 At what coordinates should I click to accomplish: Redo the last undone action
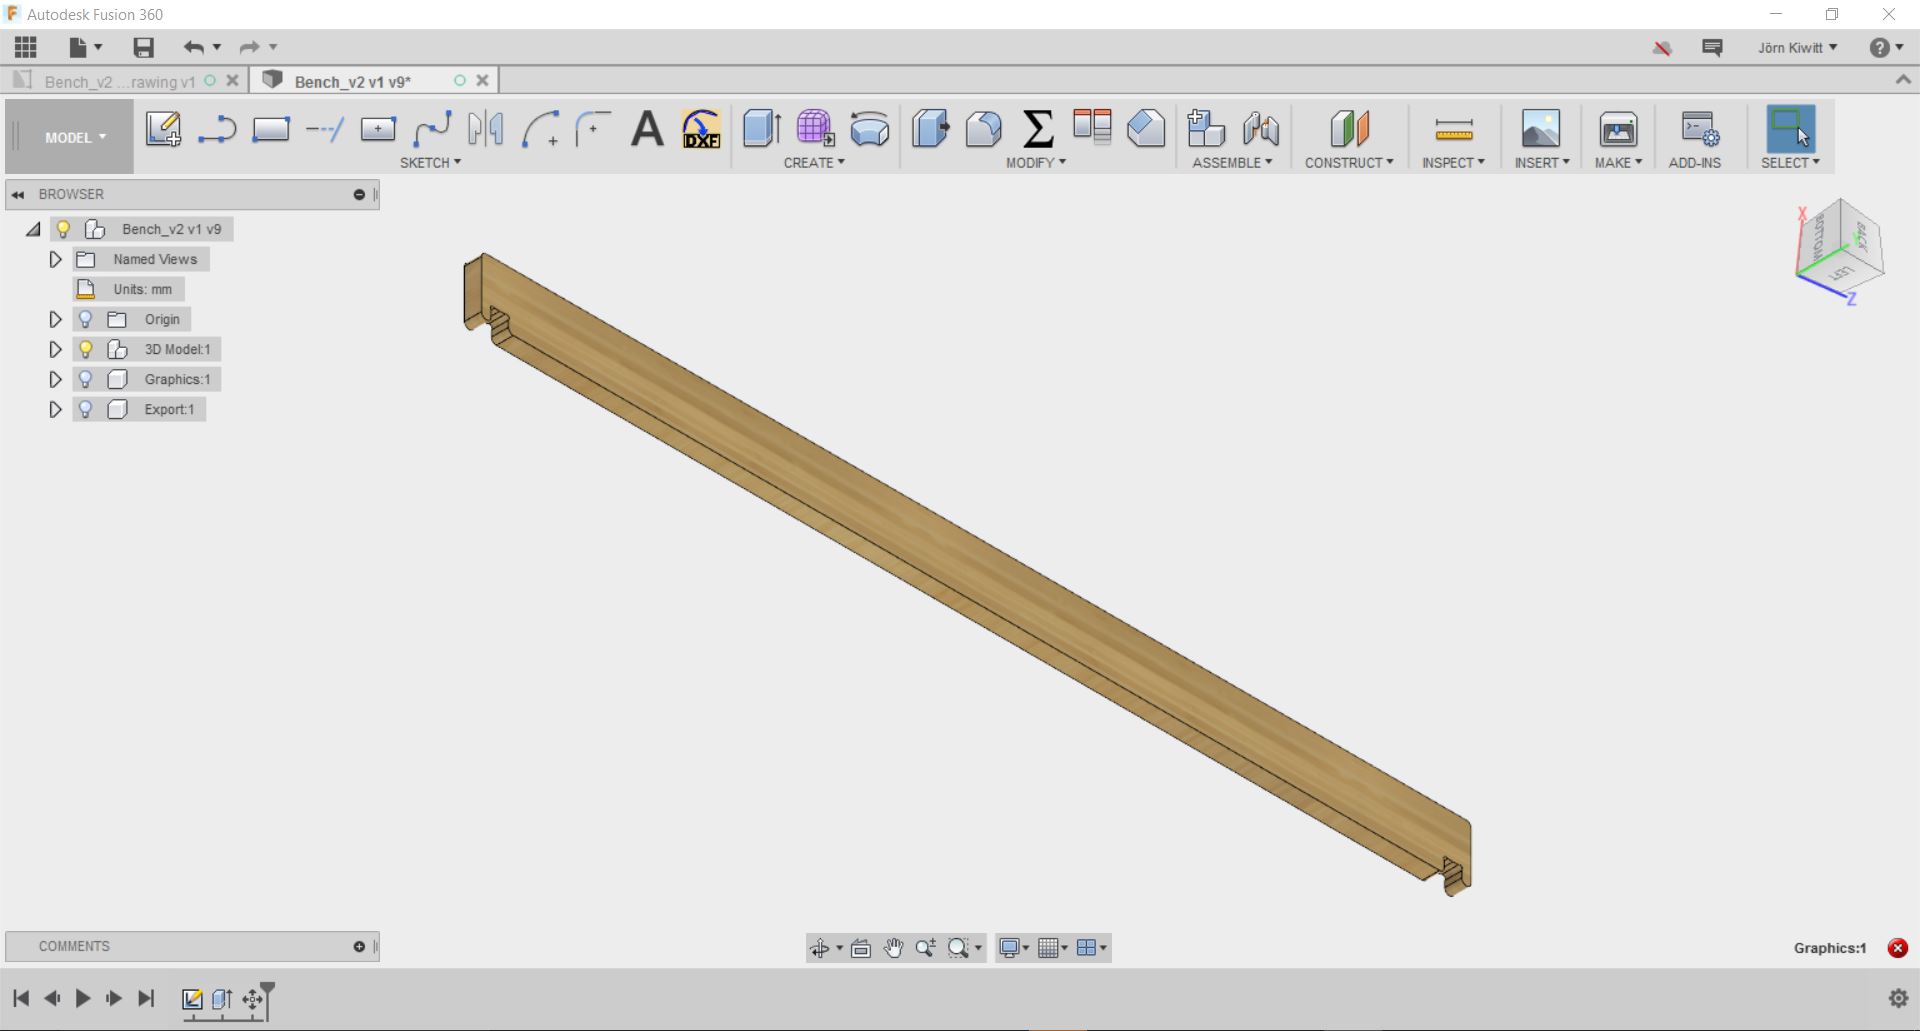tap(249, 47)
